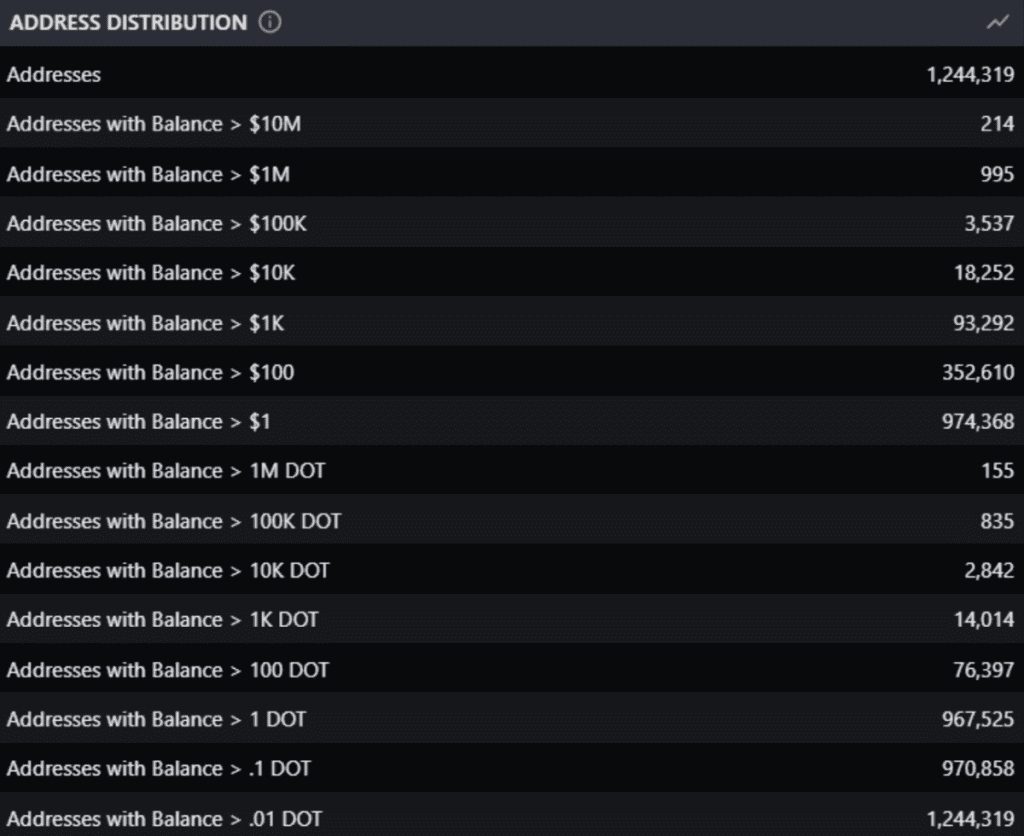Viewport: 1024px width, 836px height.
Task: Select the Balance > 100 DOT row
Action: [512, 669]
